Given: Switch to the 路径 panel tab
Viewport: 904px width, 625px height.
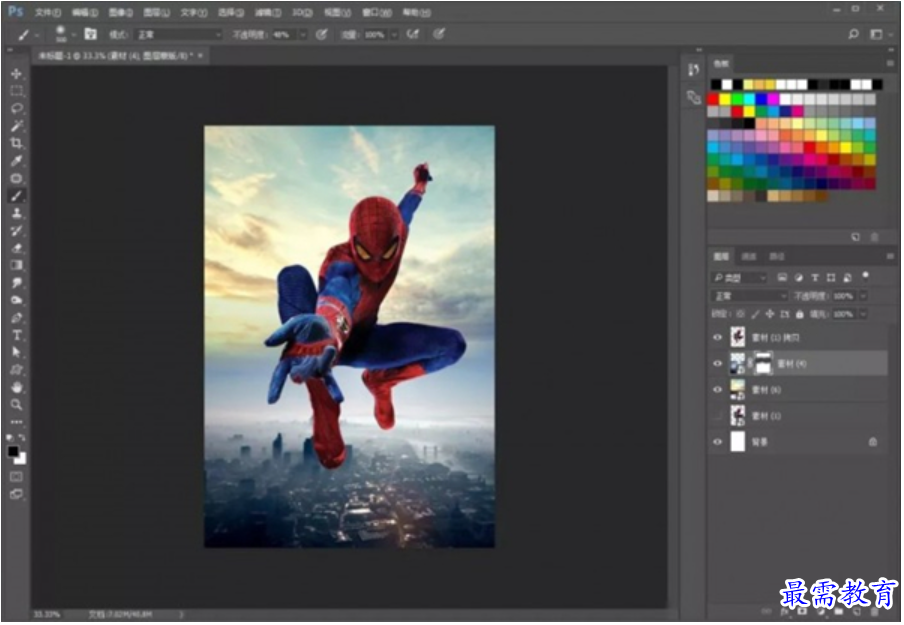Looking at the screenshot, I should coord(777,256).
